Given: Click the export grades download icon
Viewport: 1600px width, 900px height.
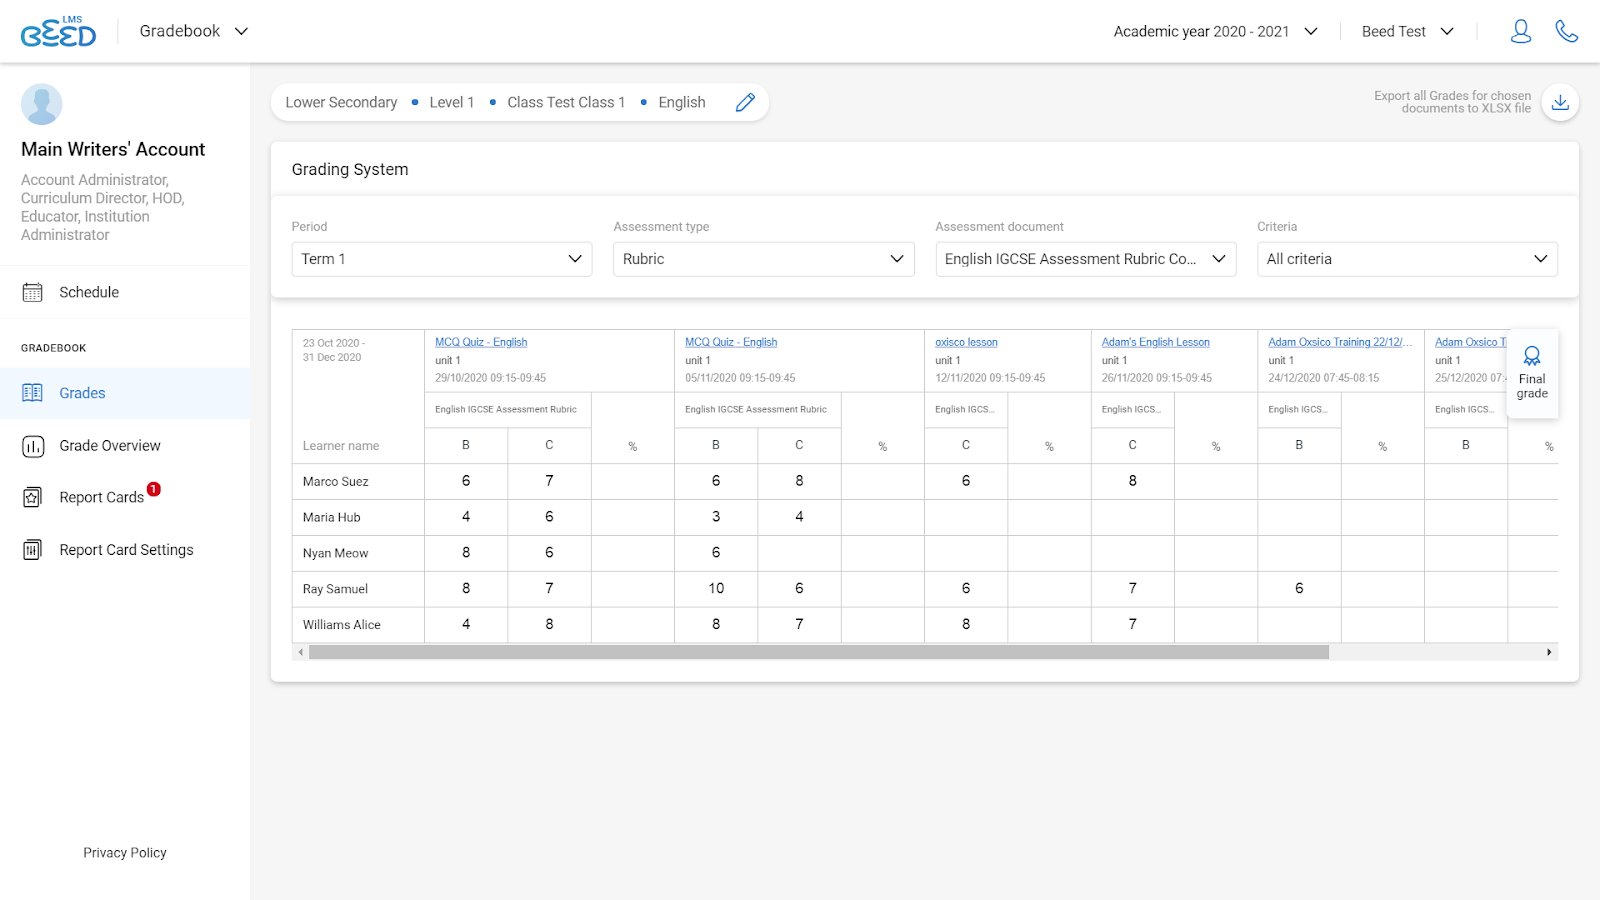Looking at the screenshot, I should point(1559,103).
